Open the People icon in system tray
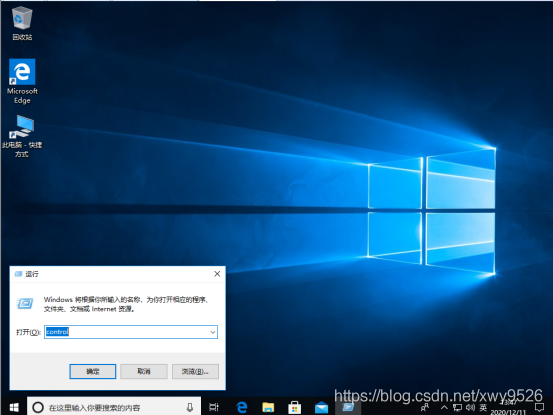 tap(425, 408)
